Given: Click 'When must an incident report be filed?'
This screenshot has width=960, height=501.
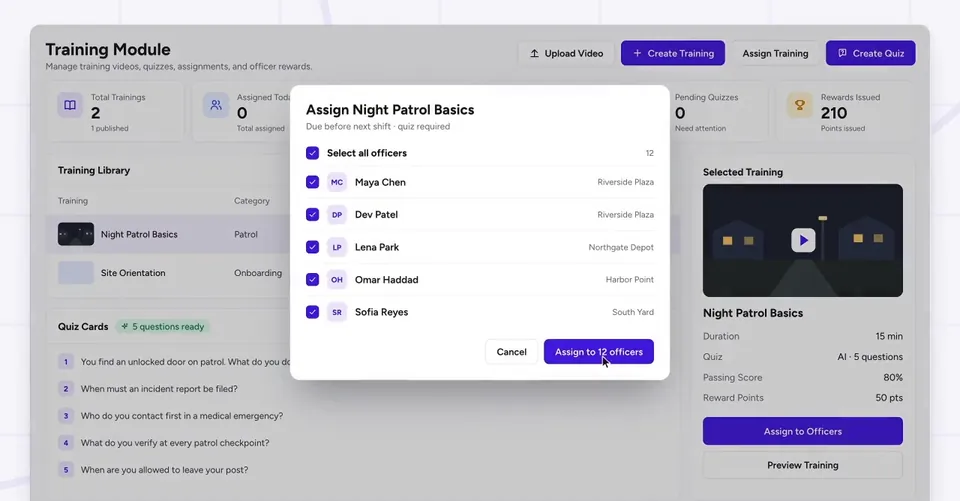Looking at the screenshot, I should tap(159, 388).
